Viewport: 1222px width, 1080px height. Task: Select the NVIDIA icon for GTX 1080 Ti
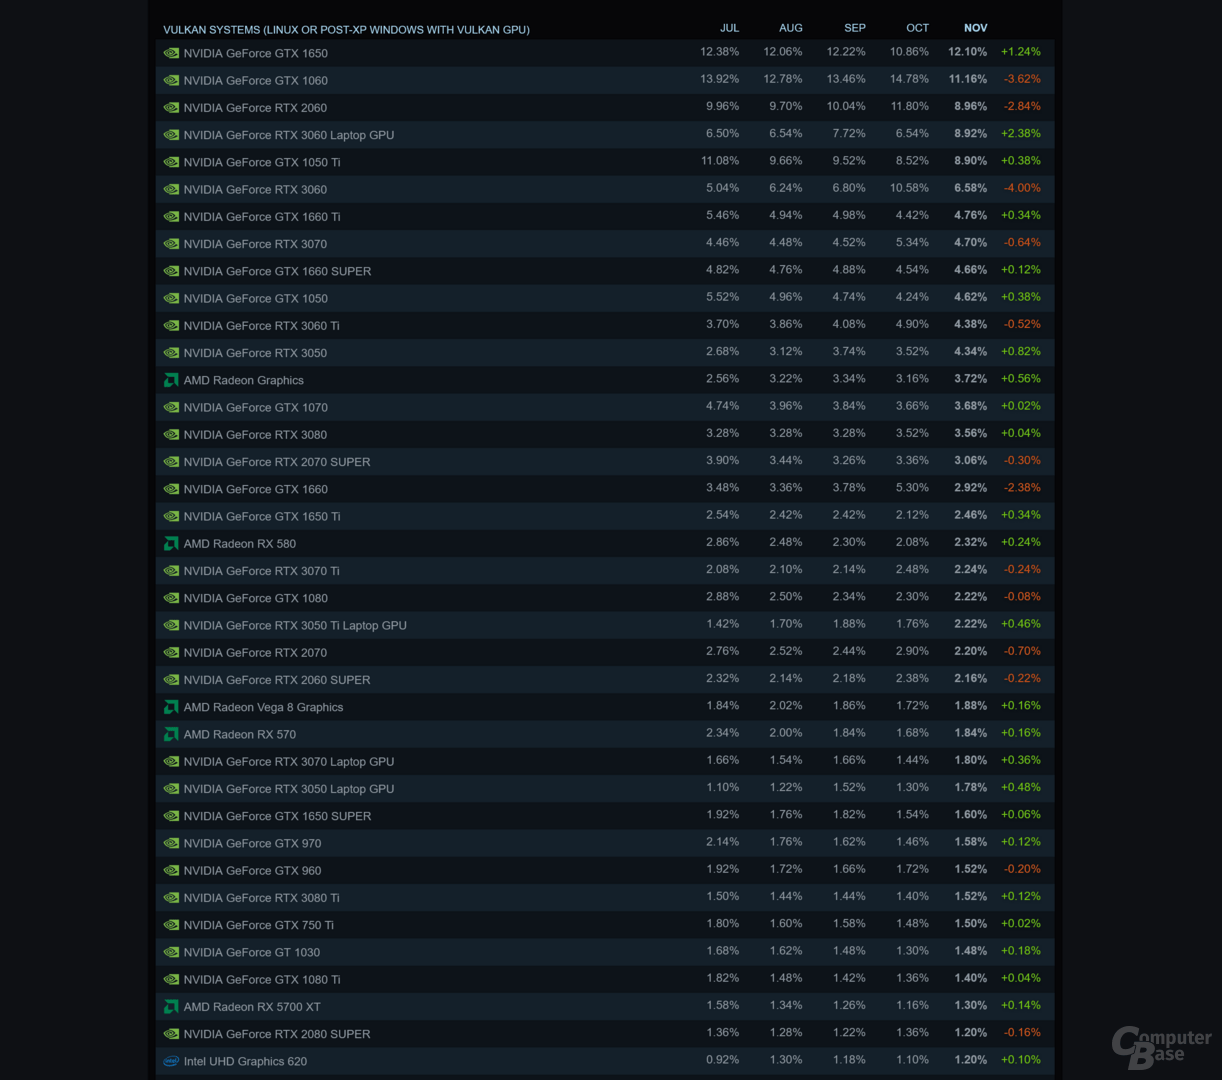(x=171, y=980)
